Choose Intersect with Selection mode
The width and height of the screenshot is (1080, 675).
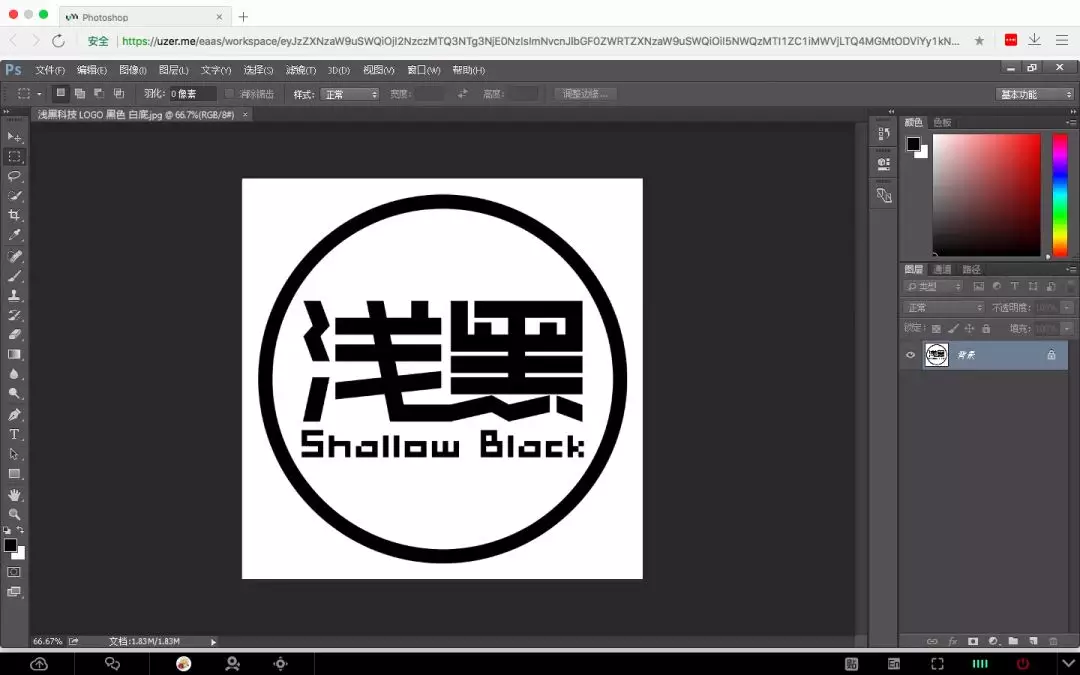click(x=118, y=93)
